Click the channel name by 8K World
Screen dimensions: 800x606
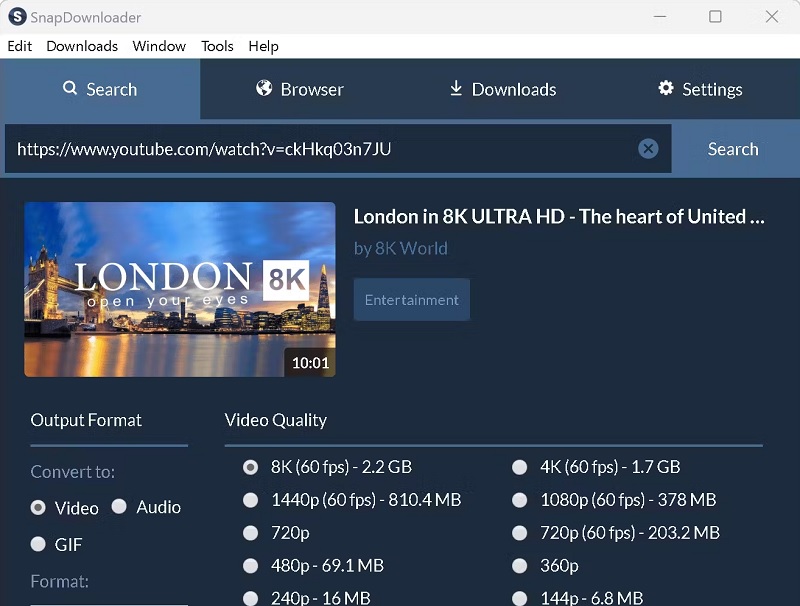(x=401, y=248)
